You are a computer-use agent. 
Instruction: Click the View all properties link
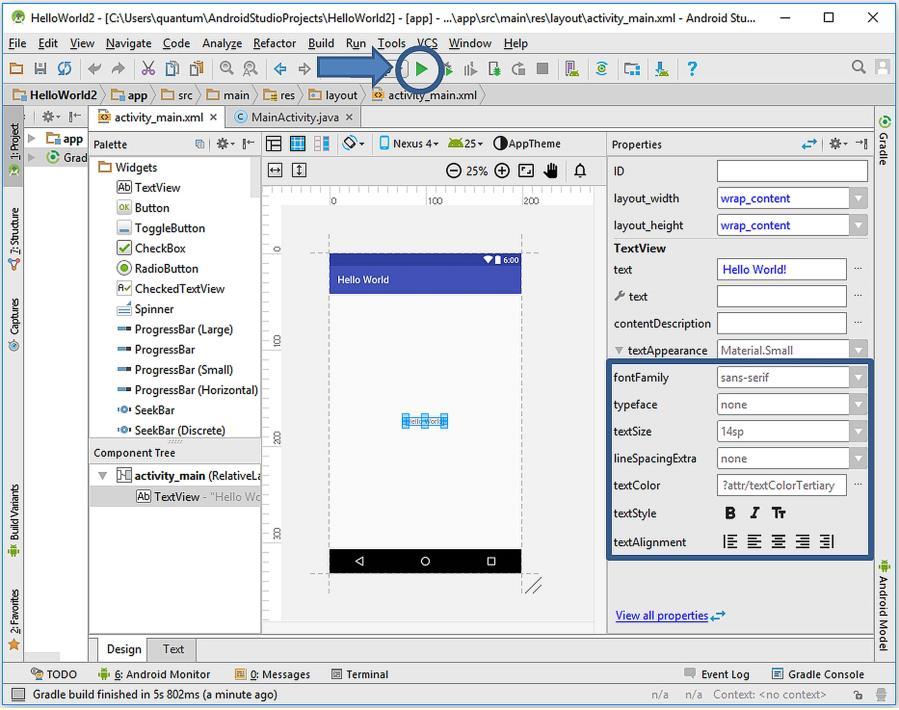(661, 615)
